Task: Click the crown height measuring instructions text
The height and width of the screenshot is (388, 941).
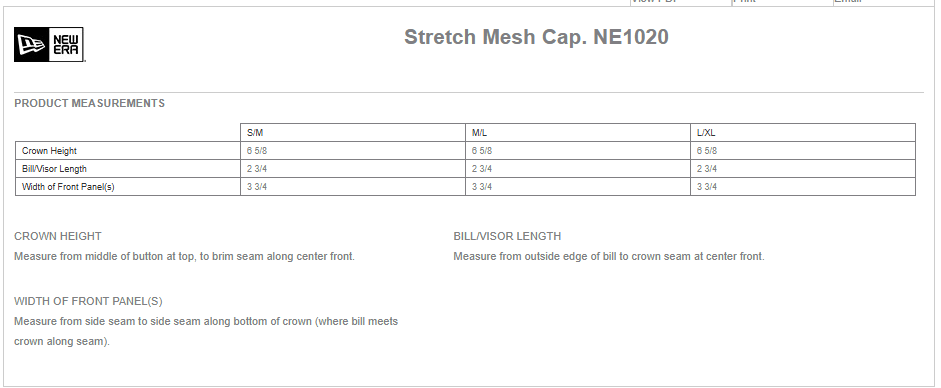Action: [184, 256]
